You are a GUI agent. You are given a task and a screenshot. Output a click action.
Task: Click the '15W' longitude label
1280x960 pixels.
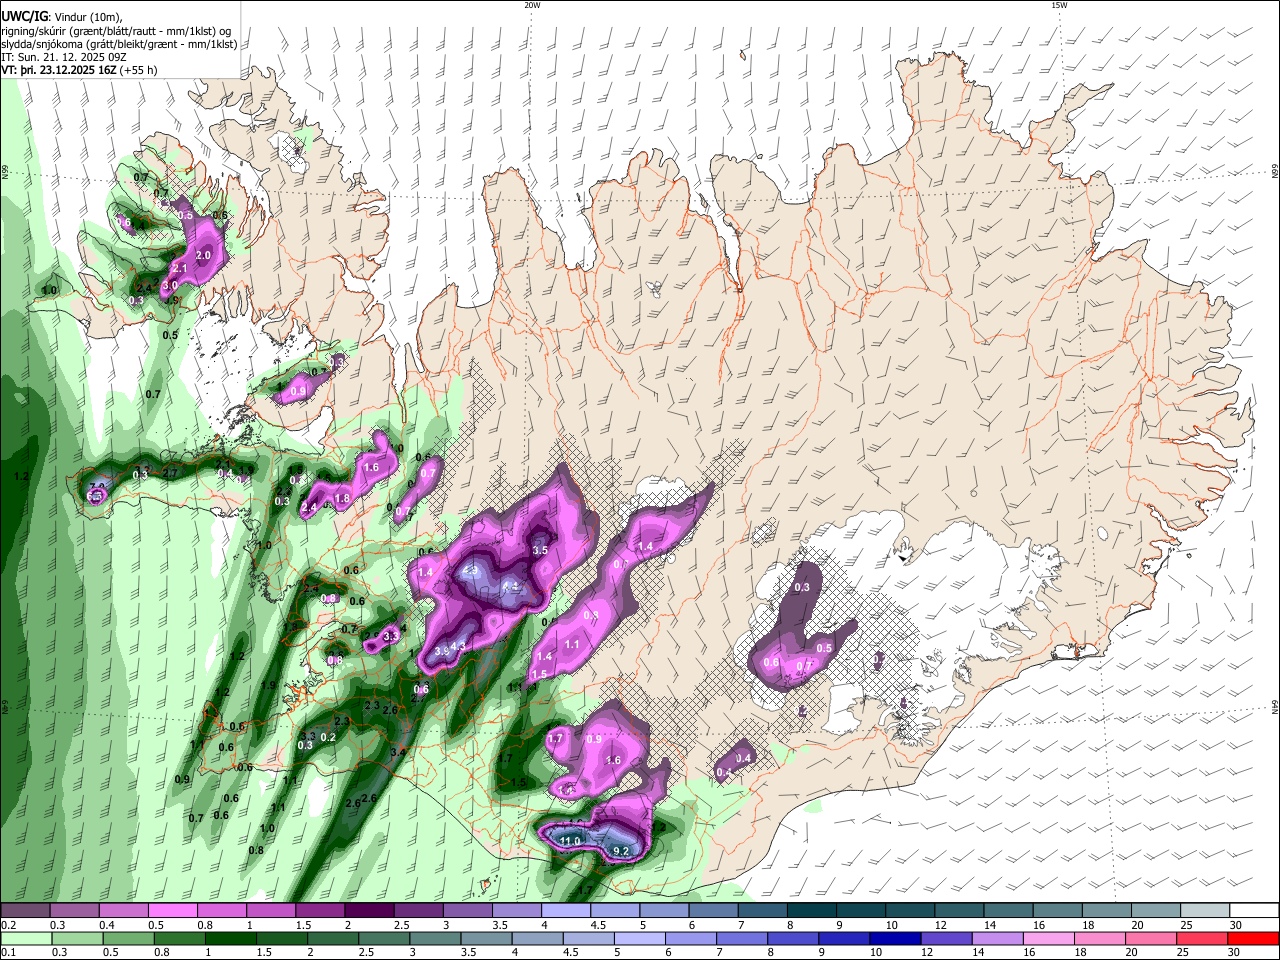tap(1059, 5)
